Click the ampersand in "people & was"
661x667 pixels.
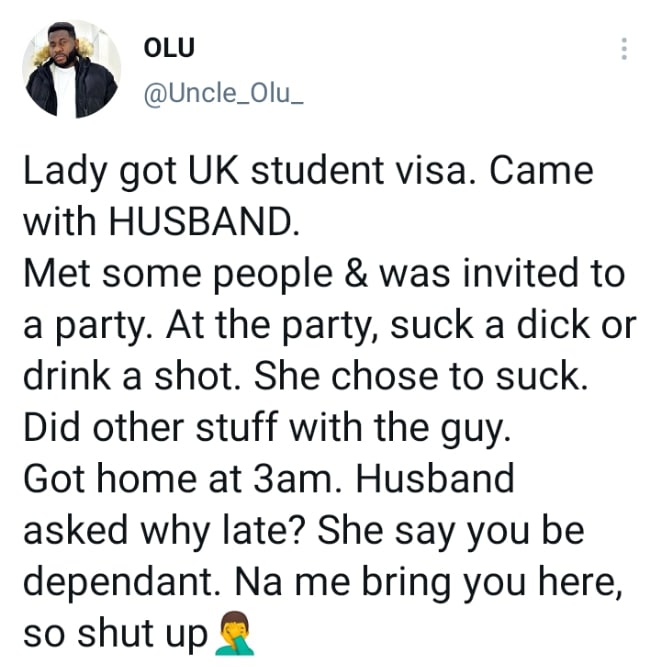pos(356,274)
